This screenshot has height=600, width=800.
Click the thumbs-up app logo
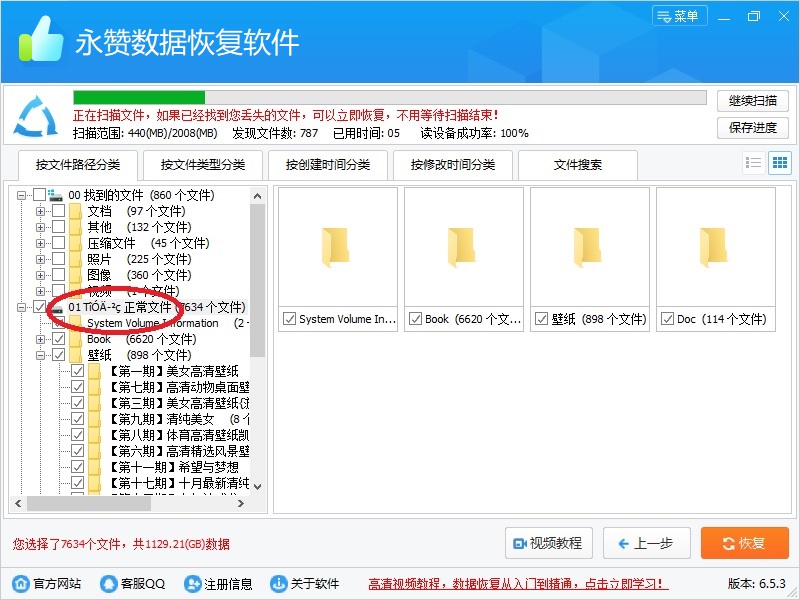(x=41, y=40)
